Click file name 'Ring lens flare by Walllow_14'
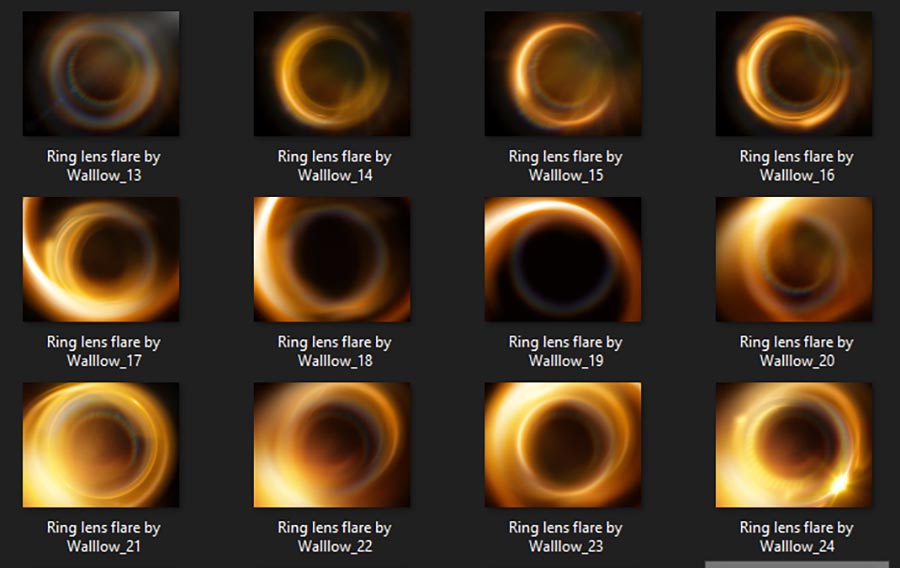The image size is (900, 568). click(335, 166)
